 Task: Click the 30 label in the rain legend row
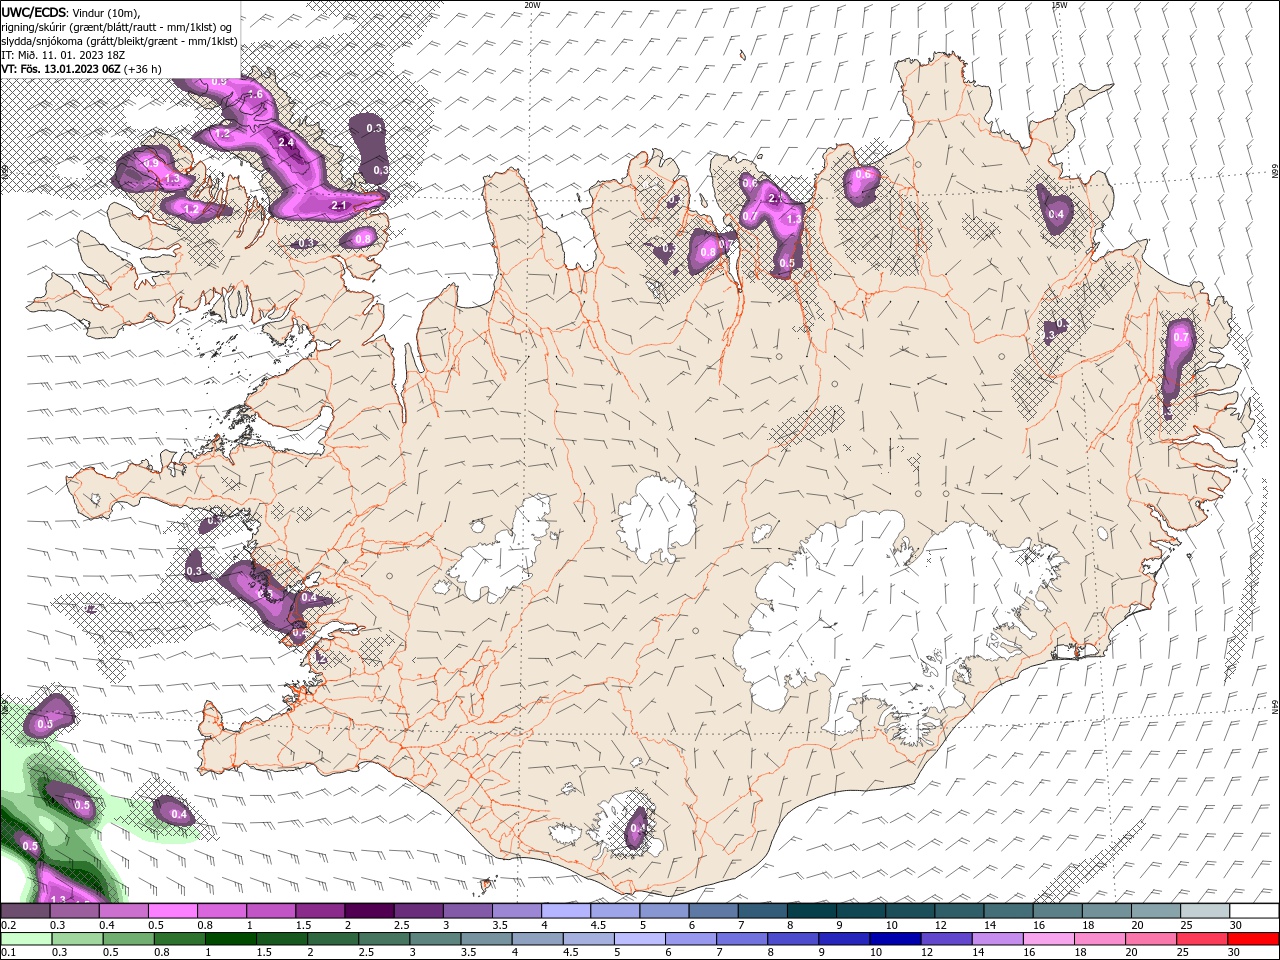pos(1236,952)
